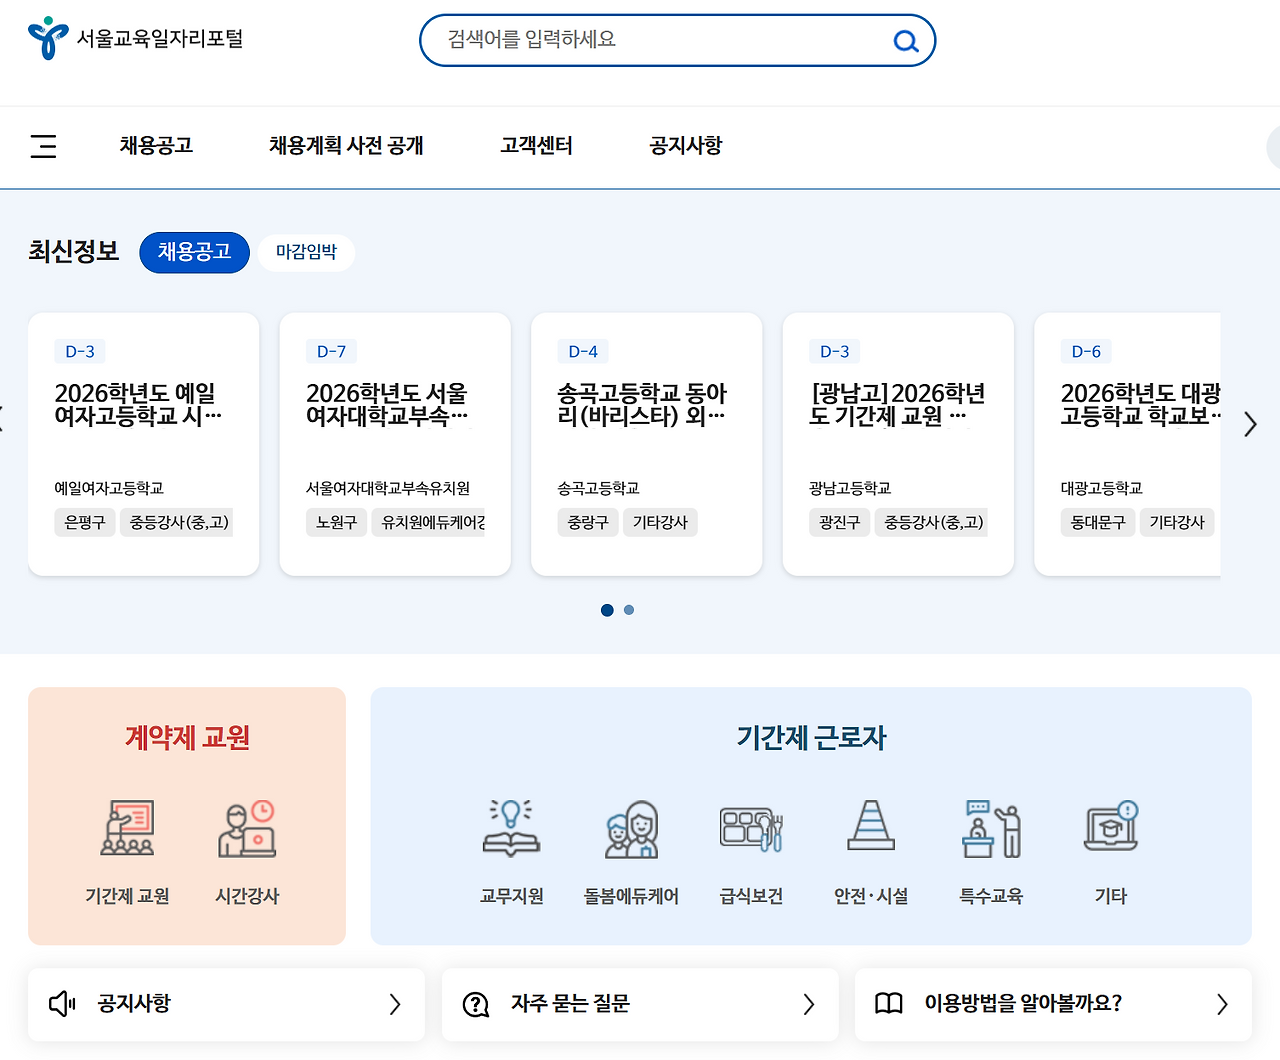The image size is (1280, 1060).
Task: Click 광남고등학교 school name
Action: click(850, 488)
